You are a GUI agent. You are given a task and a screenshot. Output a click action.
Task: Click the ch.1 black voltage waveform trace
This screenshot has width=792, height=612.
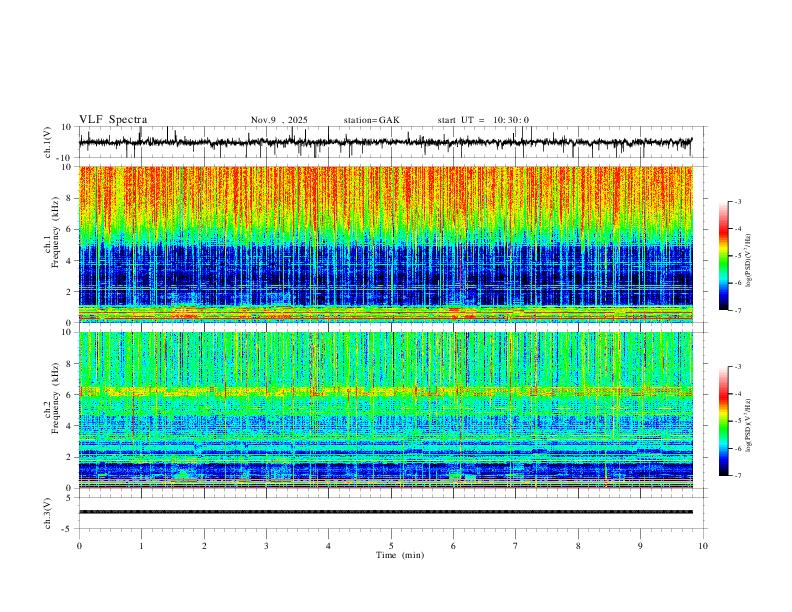(385, 142)
